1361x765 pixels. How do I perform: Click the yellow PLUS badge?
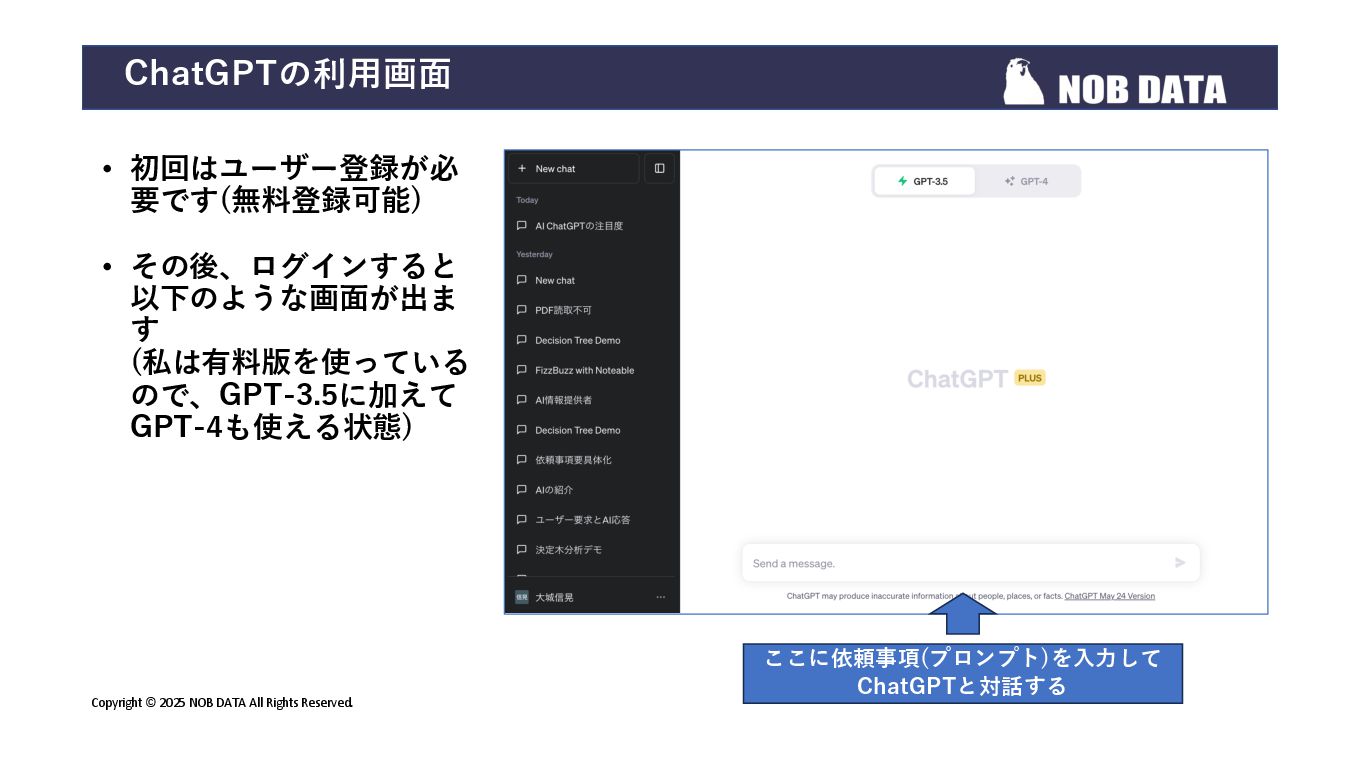(1029, 378)
